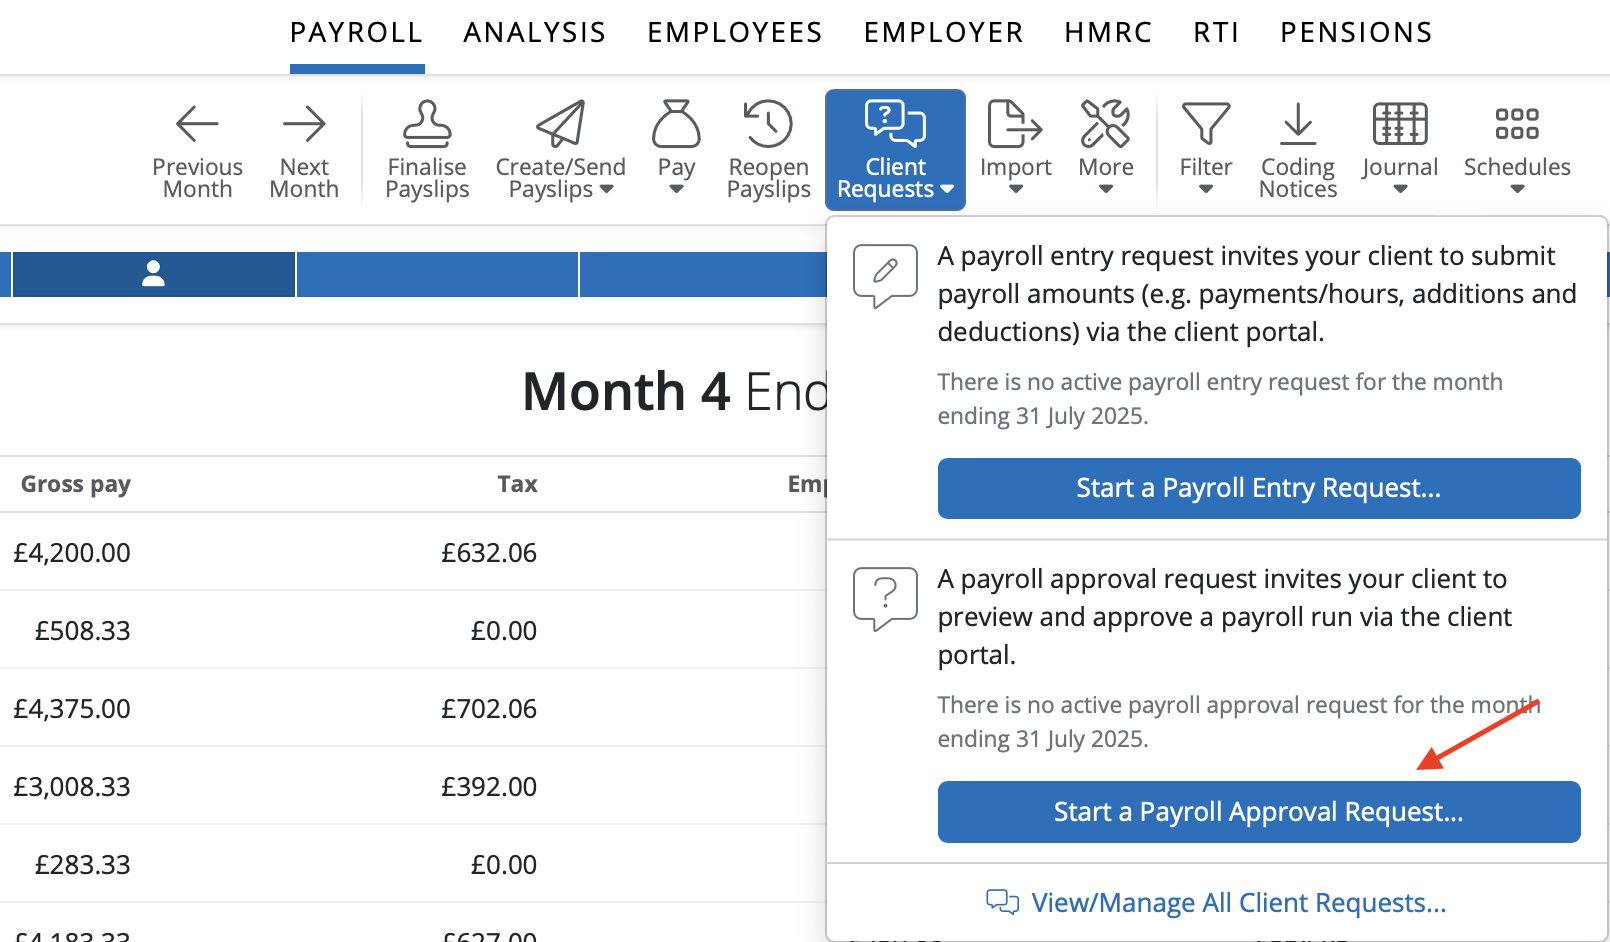Start a Payroll Approval Request
Image resolution: width=1610 pixels, height=942 pixels.
pos(1259,812)
